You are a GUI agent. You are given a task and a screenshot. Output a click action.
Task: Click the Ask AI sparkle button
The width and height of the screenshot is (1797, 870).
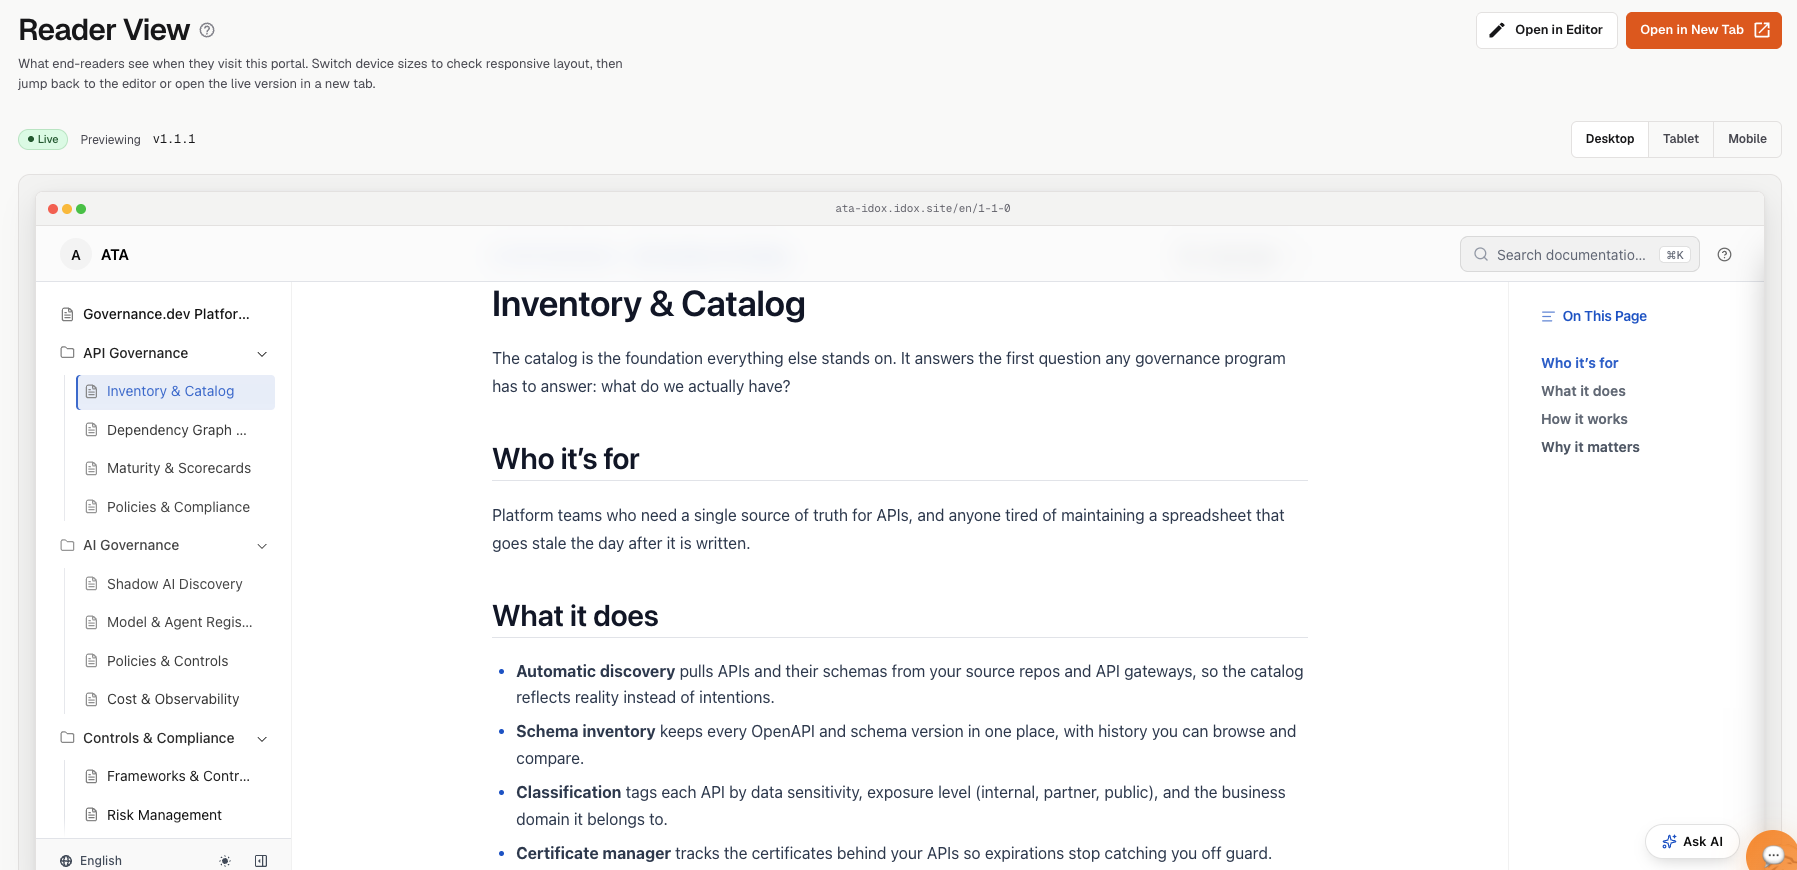point(1692,842)
